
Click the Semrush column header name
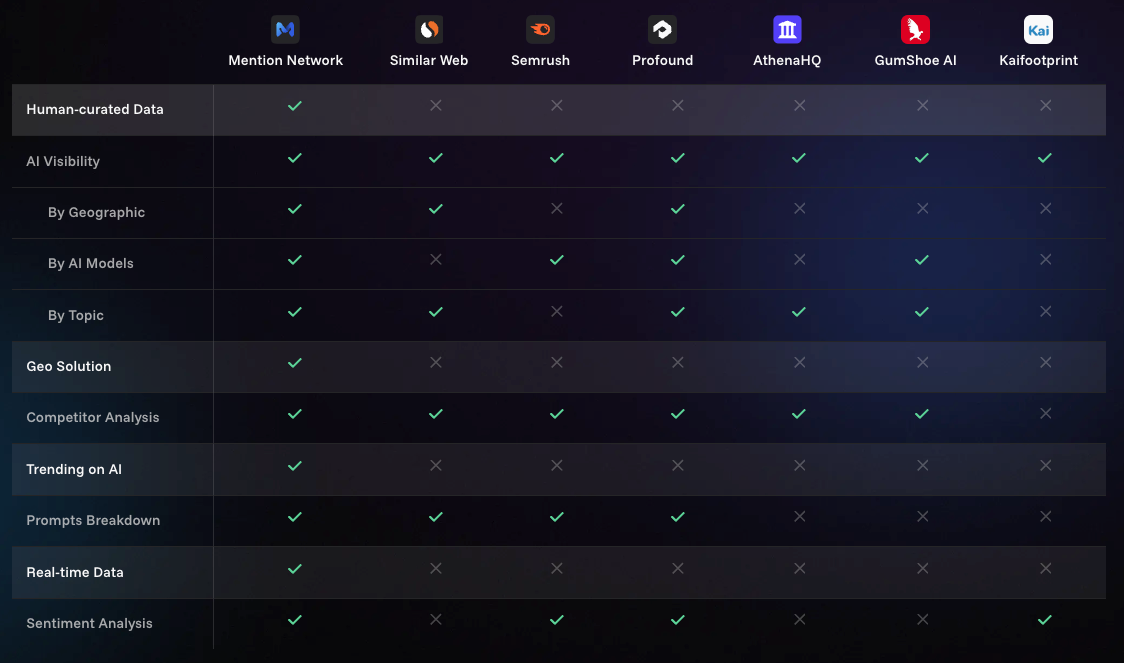pyautogui.click(x=540, y=60)
